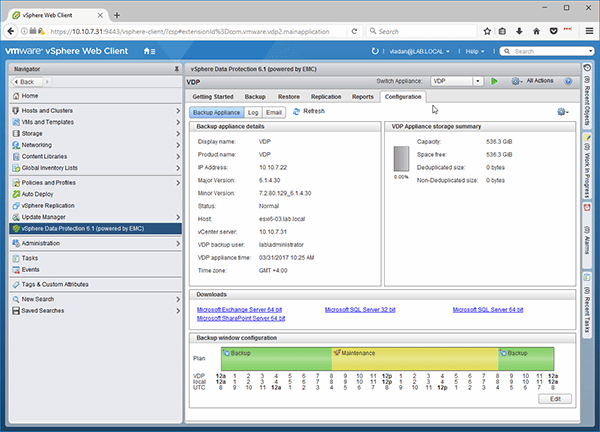600x432 pixels.
Task: Switch to the Log view button
Action: [253, 112]
